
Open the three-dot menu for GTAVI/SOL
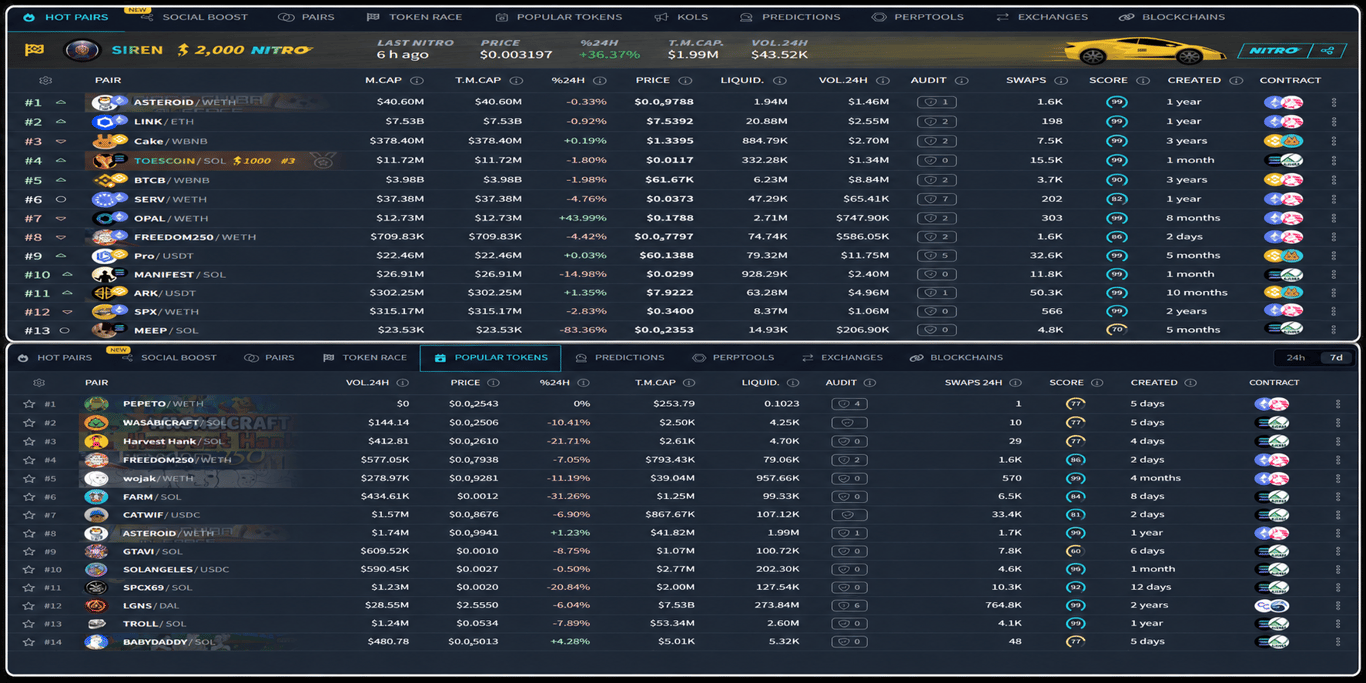(1338, 551)
